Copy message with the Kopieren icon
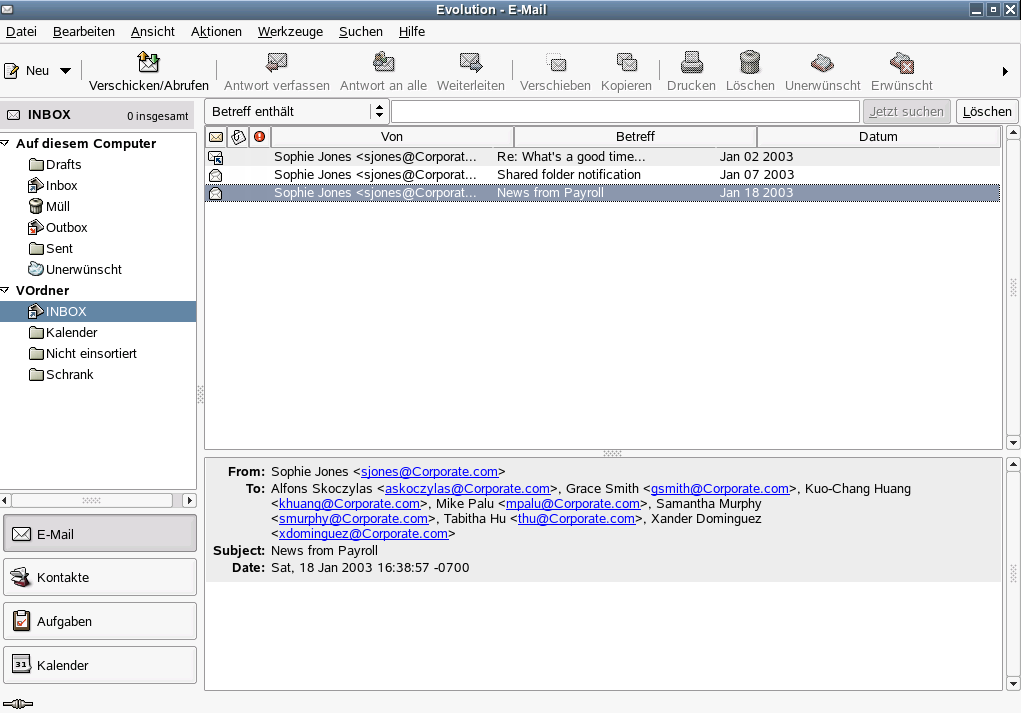 (626, 63)
